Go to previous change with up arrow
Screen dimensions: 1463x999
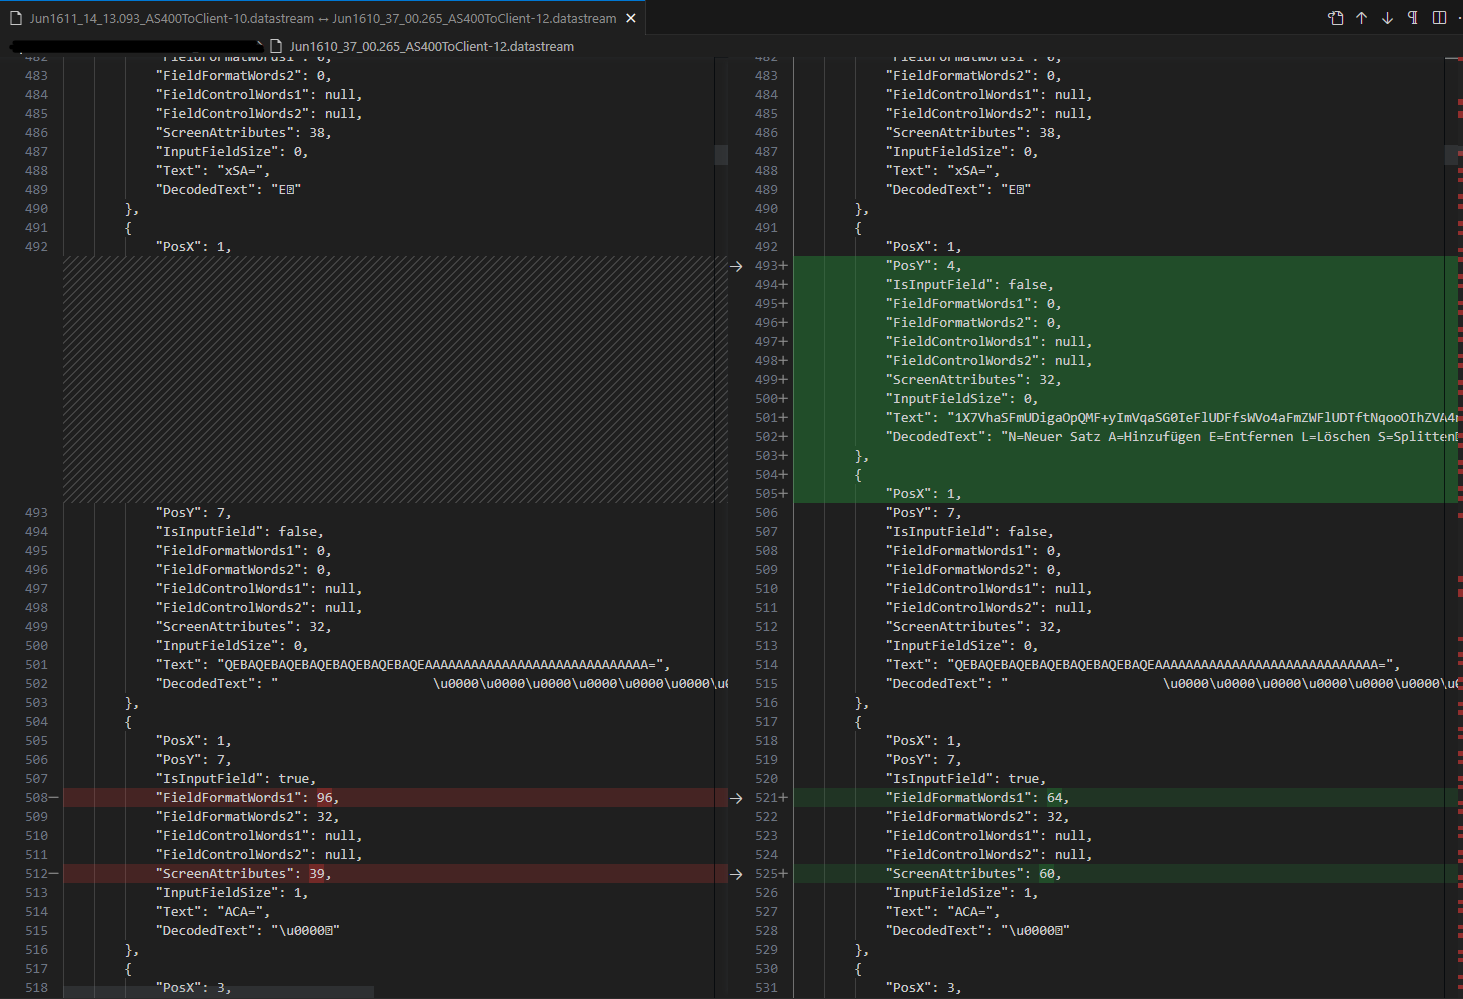coord(1361,18)
